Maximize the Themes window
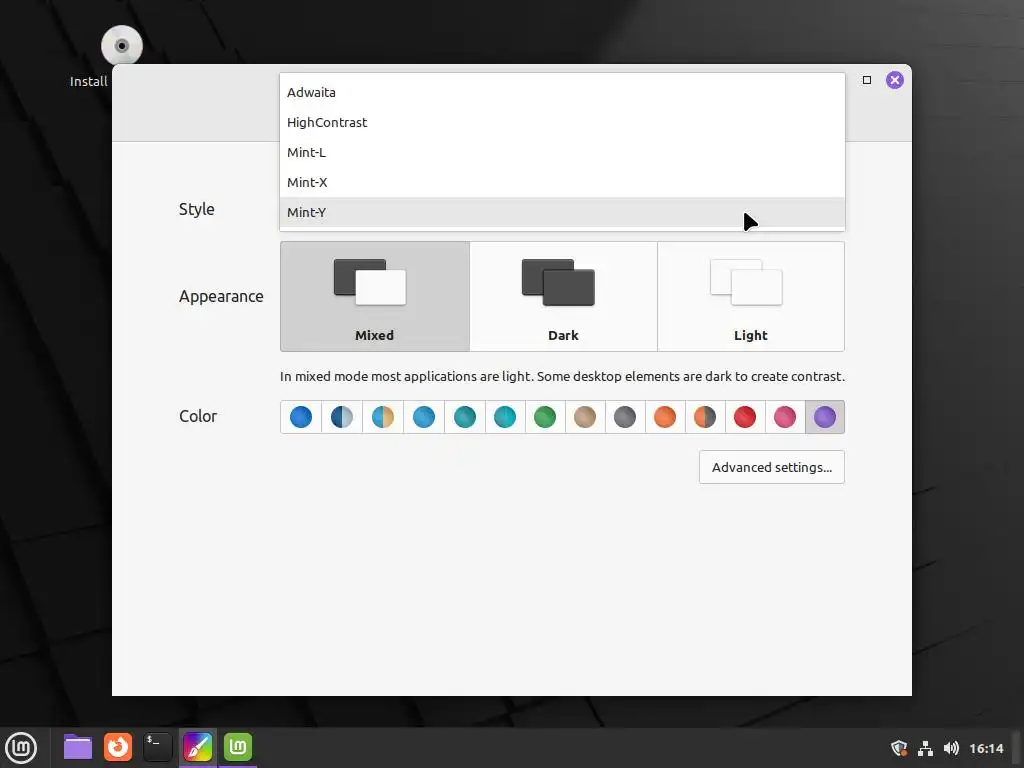This screenshot has width=1024, height=768. [867, 80]
